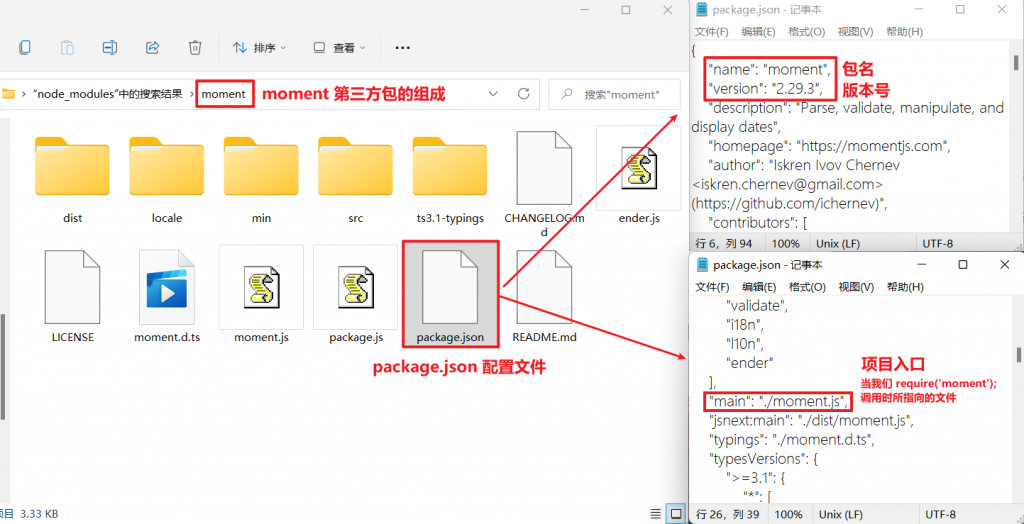Open 文件(F) menu in top Notepad
The width and height of the screenshot is (1024, 524).
(x=711, y=32)
